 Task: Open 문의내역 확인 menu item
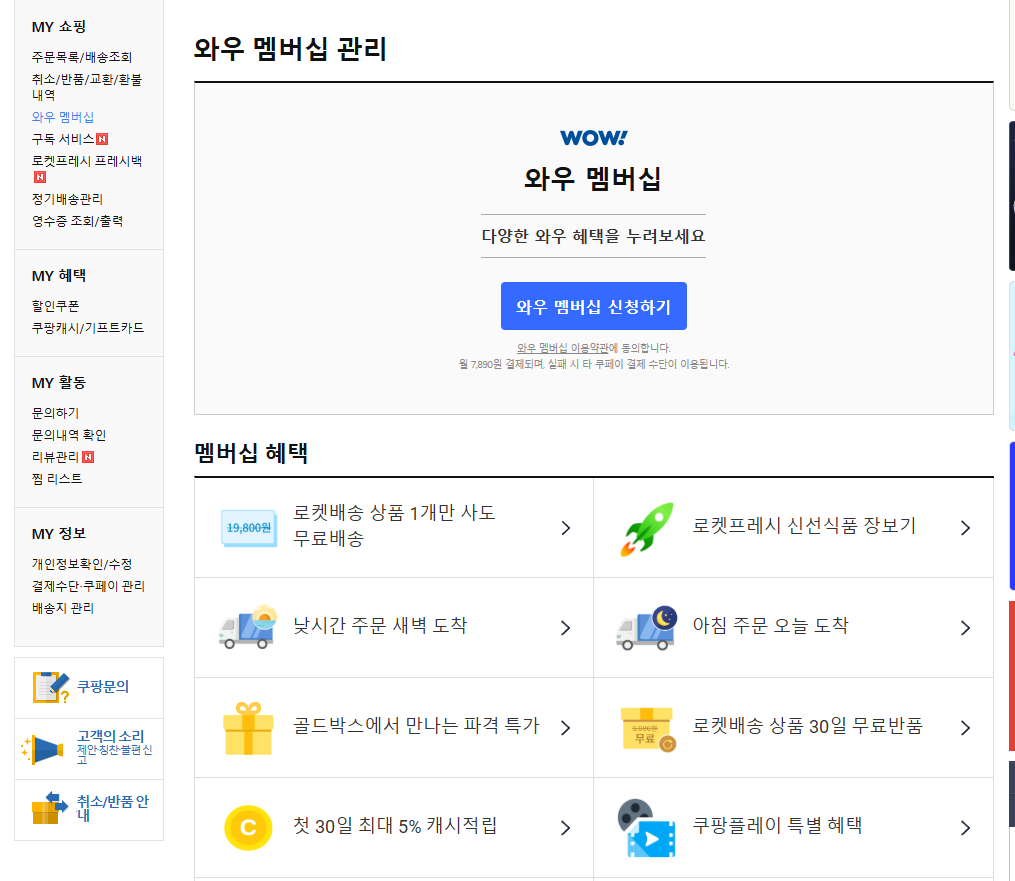point(69,435)
